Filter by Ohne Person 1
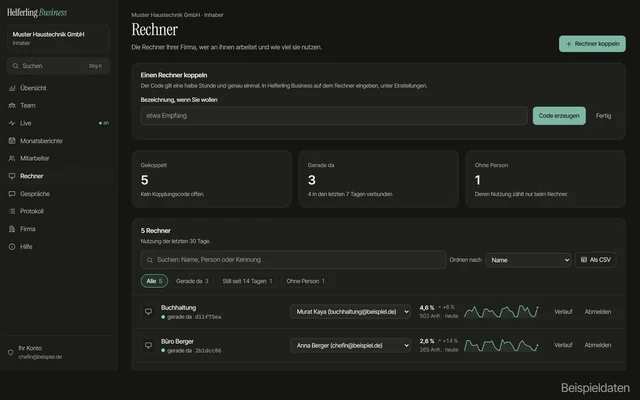This screenshot has height=400, width=640. [306, 281]
